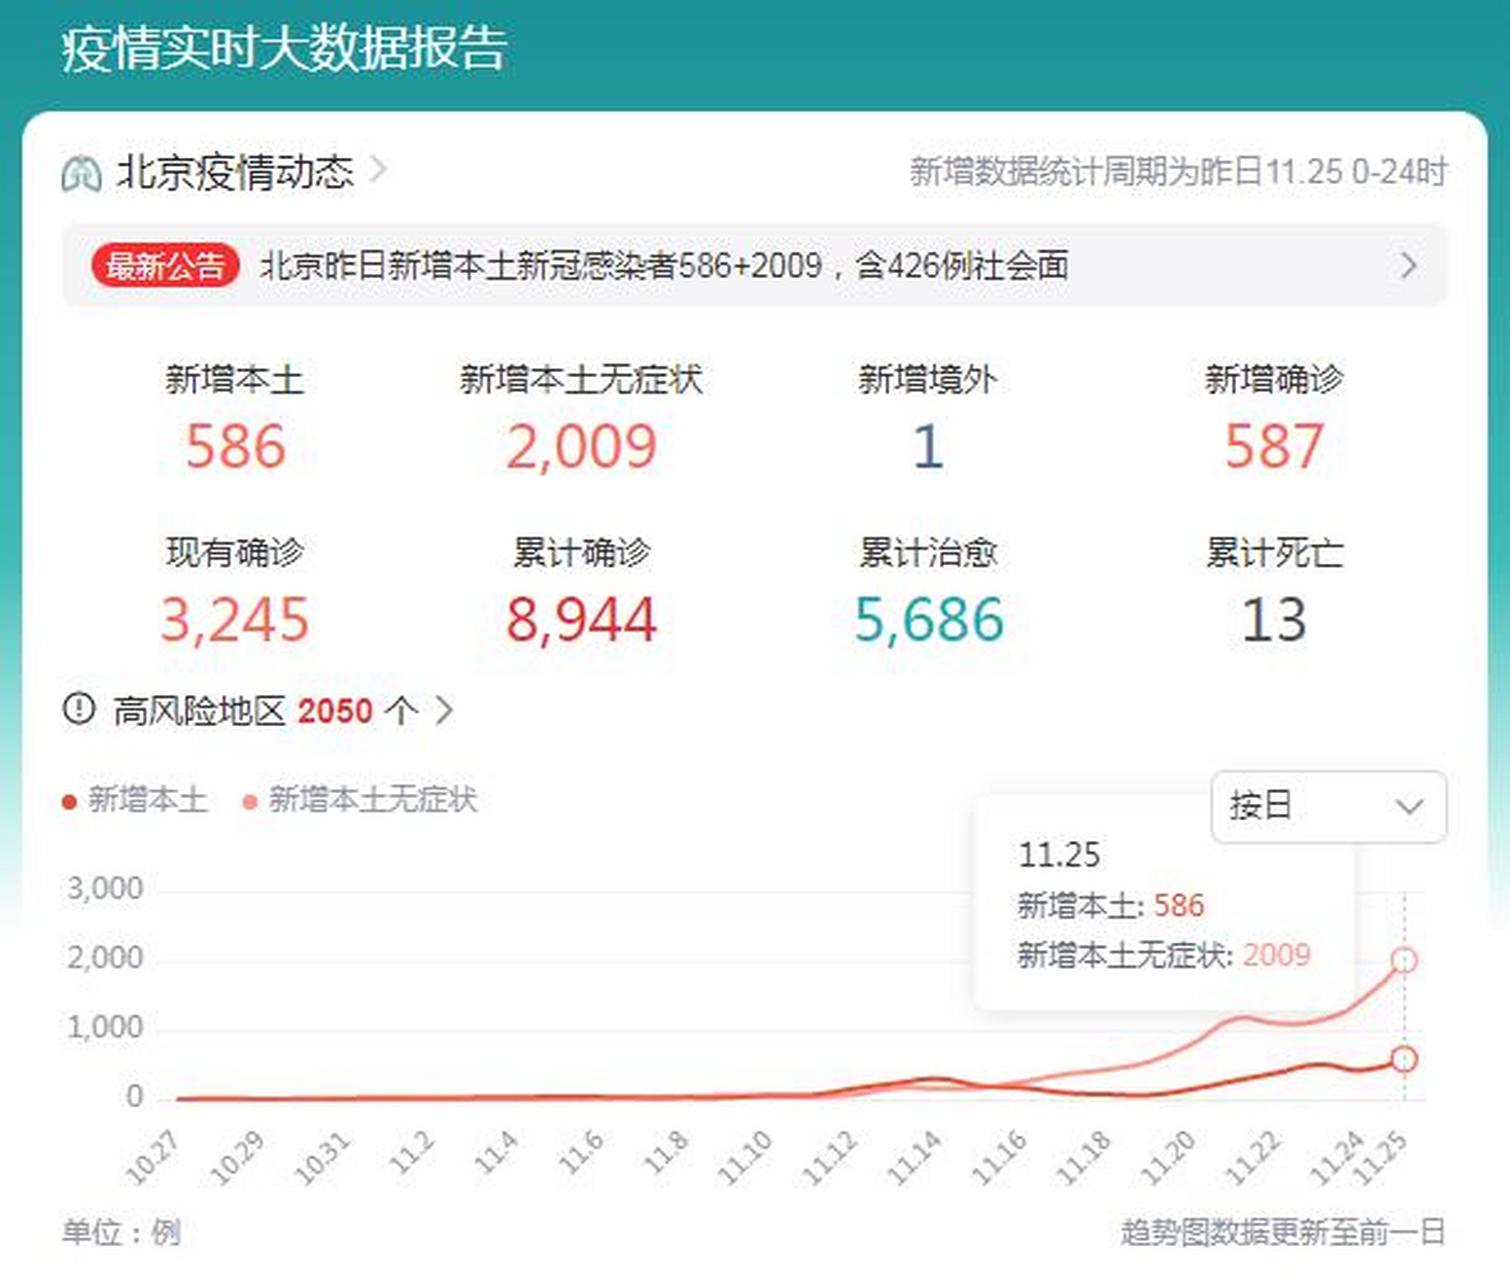Click the 现有确诊 value 3,245
This screenshot has height=1280, width=1510.
tap(235, 619)
